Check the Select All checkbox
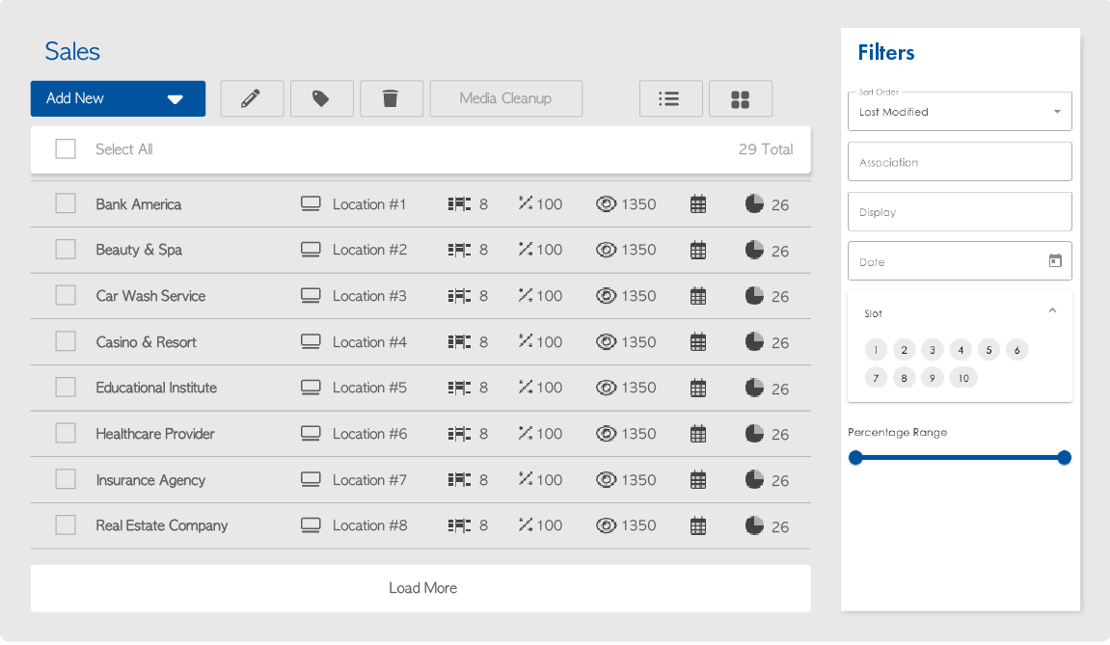 point(66,149)
